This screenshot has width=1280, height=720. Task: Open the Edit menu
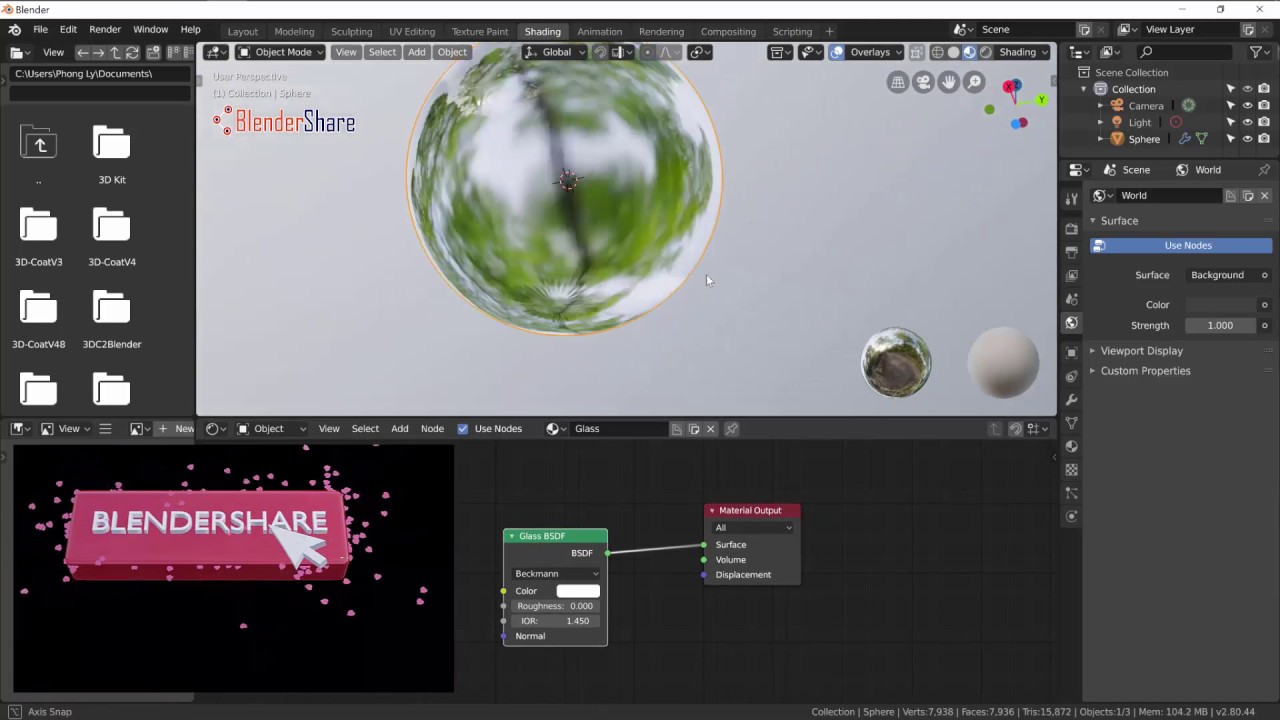pyautogui.click(x=68, y=30)
